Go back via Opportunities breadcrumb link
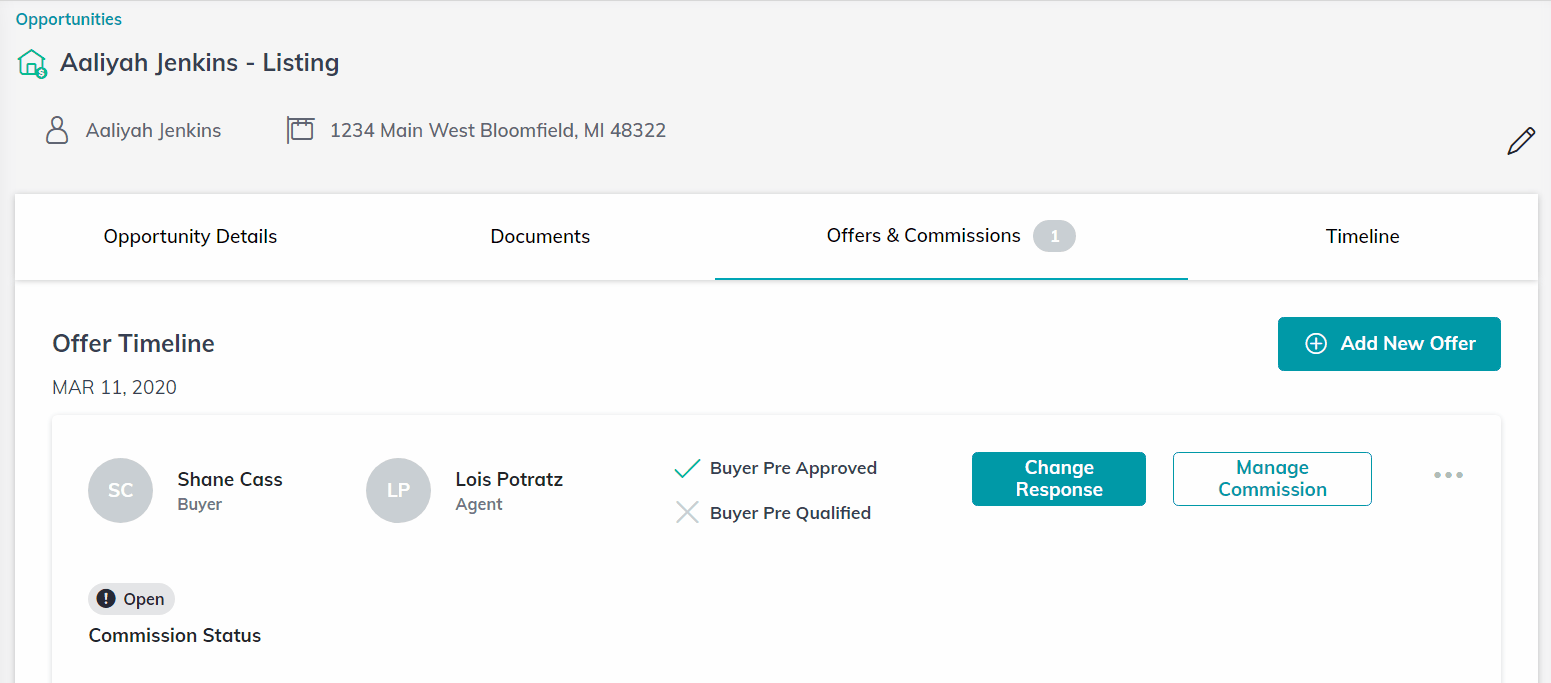This screenshot has height=683, width=1551. [x=69, y=19]
